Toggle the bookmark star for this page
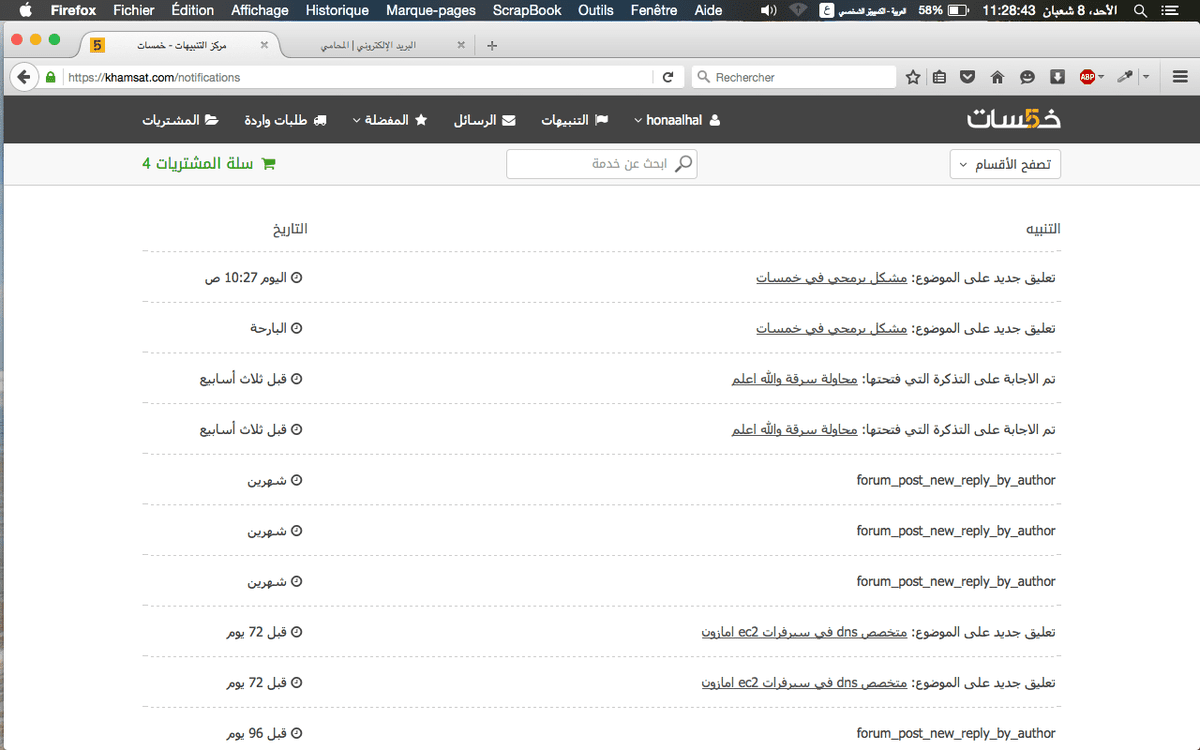The height and width of the screenshot is (750, 1200). [912, 75]
